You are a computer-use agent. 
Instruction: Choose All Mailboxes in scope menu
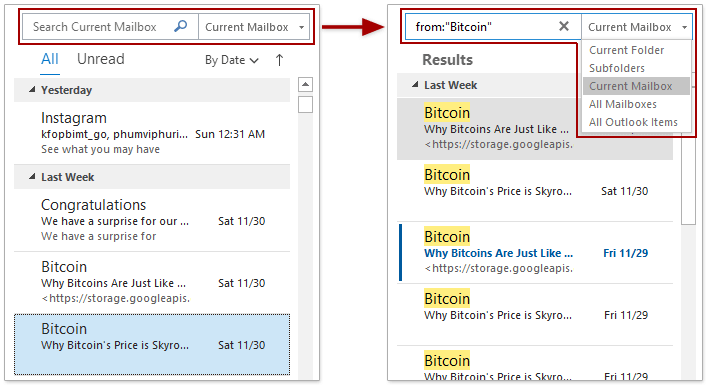pos(623,104)
